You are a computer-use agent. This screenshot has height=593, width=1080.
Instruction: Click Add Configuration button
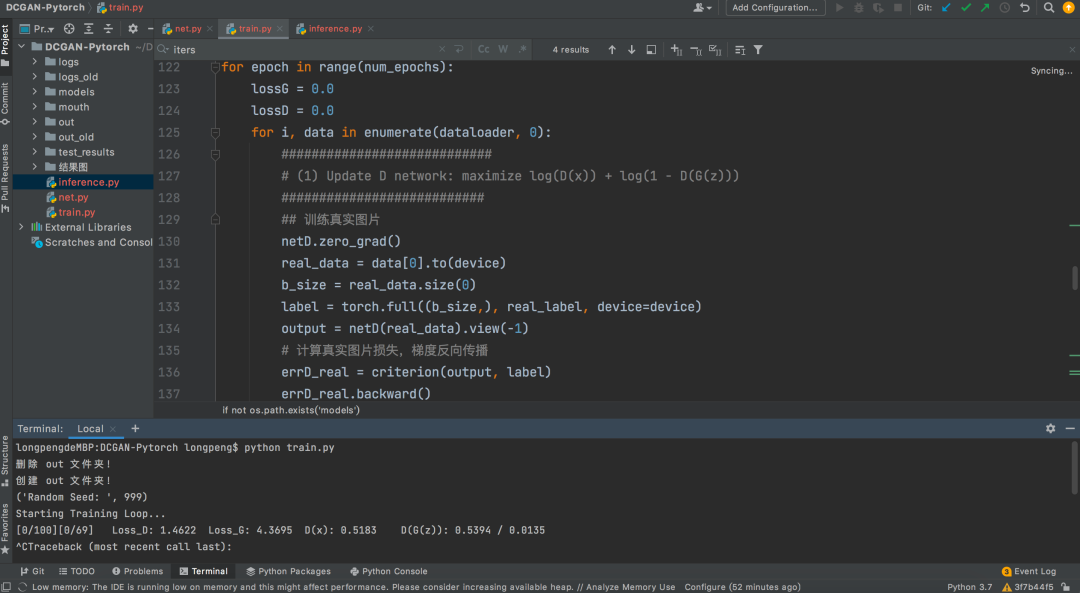(x=775, y=8)
